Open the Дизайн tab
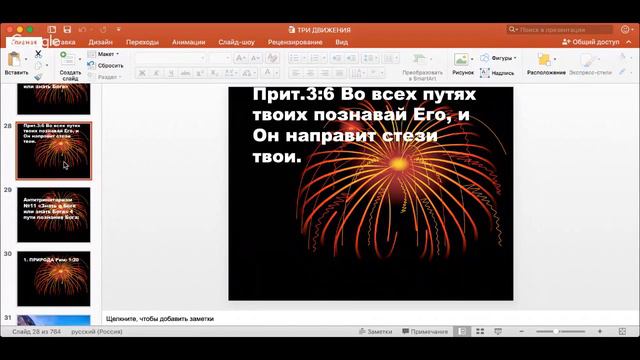 click(x=100, y=42)
